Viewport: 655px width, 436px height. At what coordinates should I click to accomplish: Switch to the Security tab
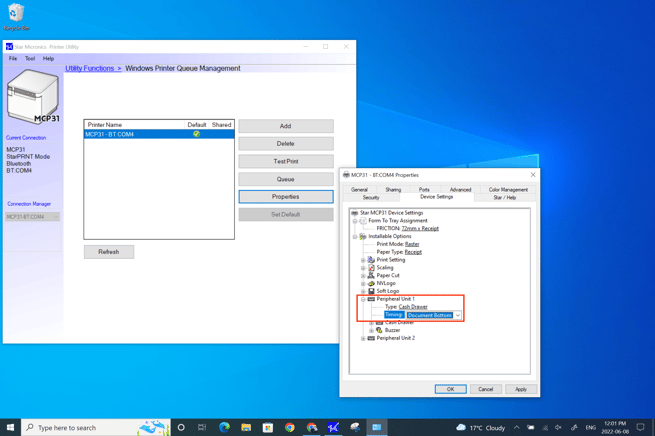click(371, 198)
